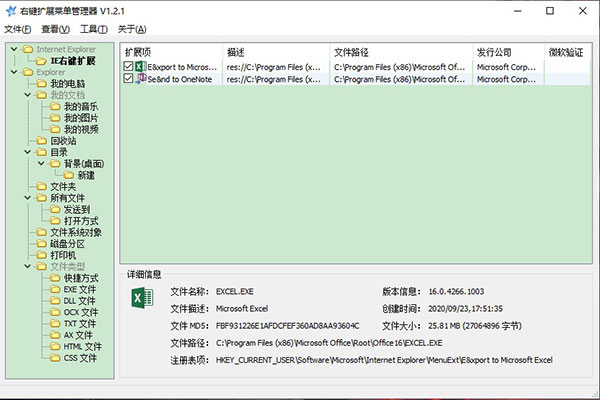Click the MD5 value FBF931226E1AFDCFEF360AD8AA93604C
Viewport: 600px width, 400px height.
coord(287,326)
